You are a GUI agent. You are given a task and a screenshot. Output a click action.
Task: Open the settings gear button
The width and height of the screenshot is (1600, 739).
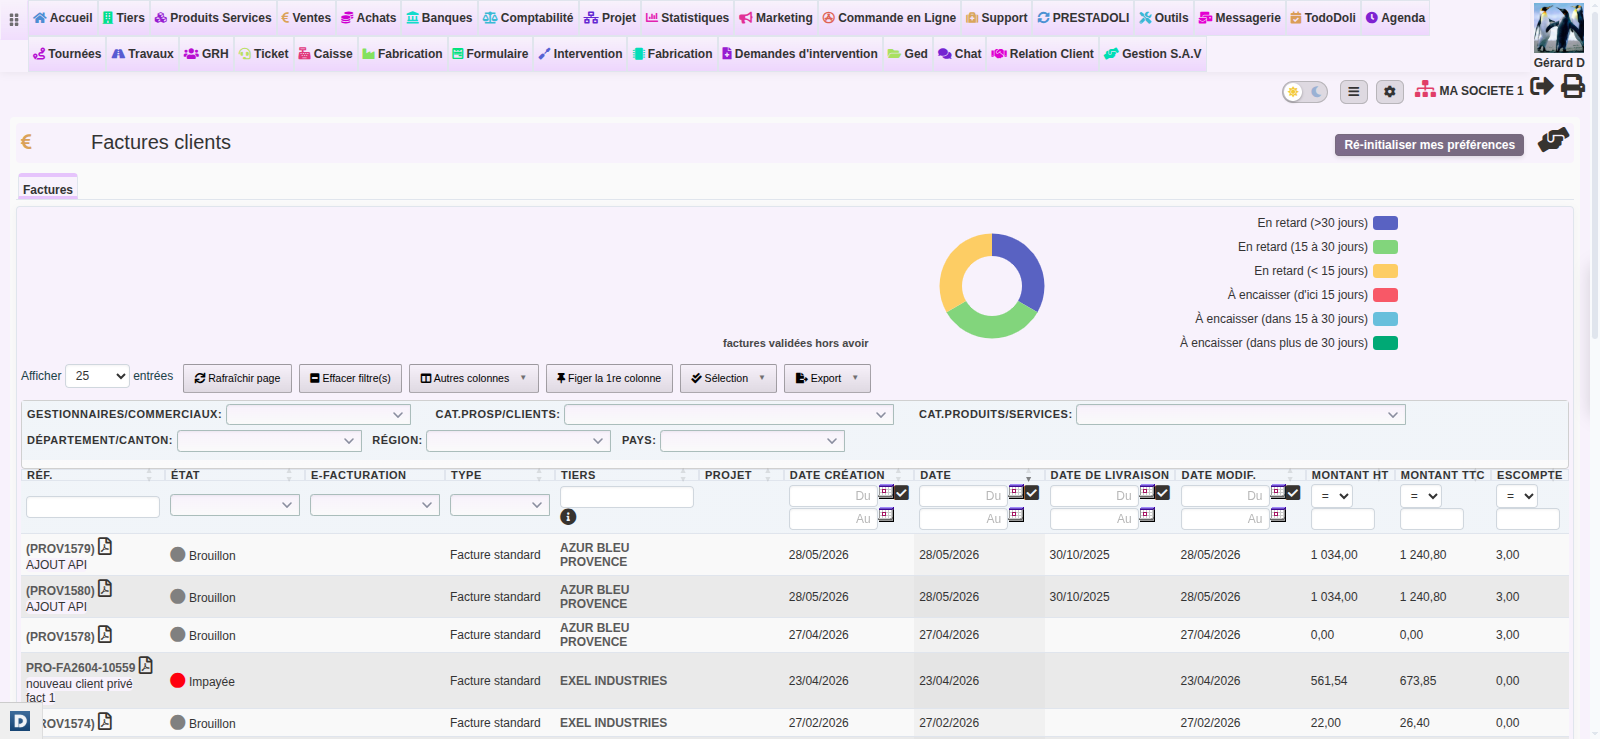(x=1389, y=92)
